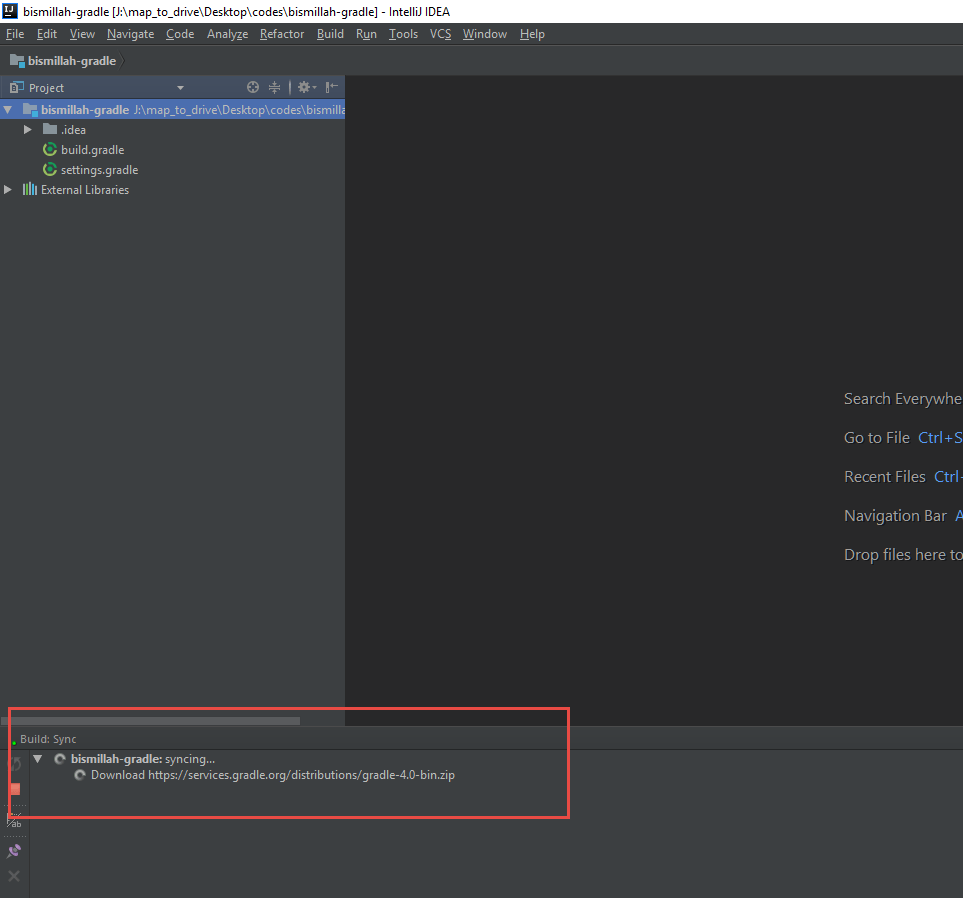This screenshot has width=963, height=898.
Task: Open the Project panel settings gear
Action: (x=306, y=87)
